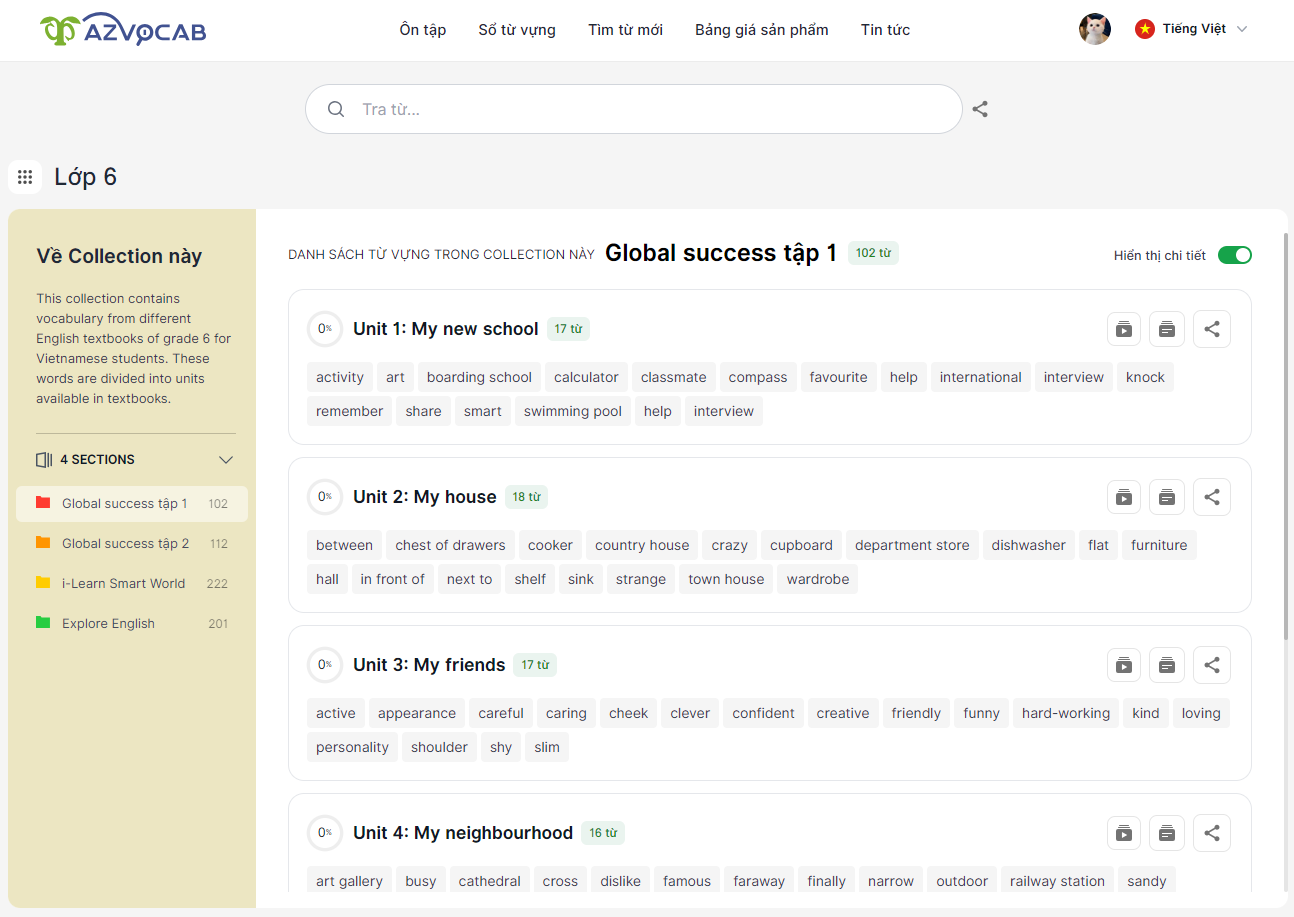Open Unit 4: My neighbourhood title

coord(463,833)
